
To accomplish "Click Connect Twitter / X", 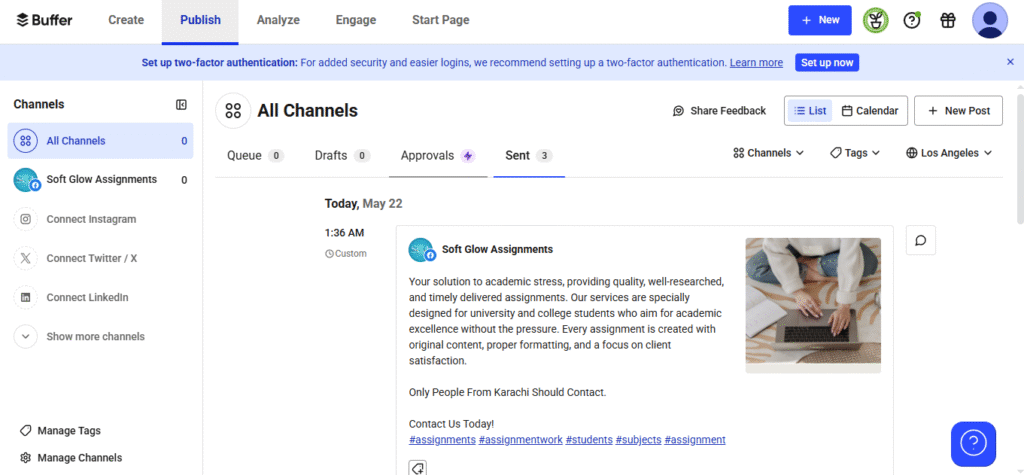I will (x=92, y=258).
